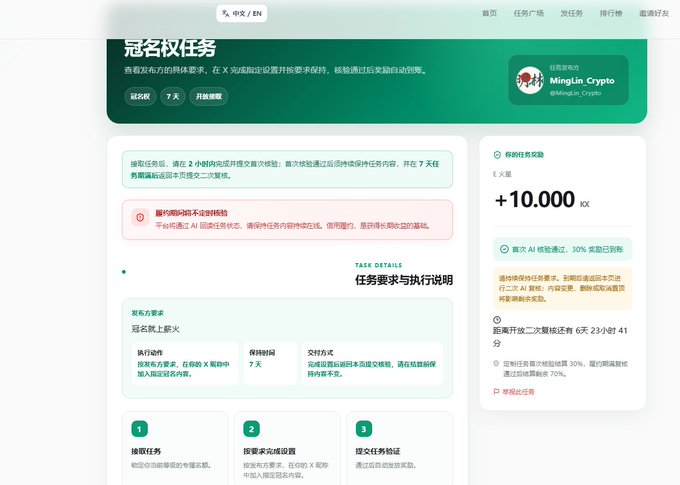Image resolution: width=680 pixels, height=485 pixels.
Task: Click the step 1 number badge
Action: (x=139, y=429)
